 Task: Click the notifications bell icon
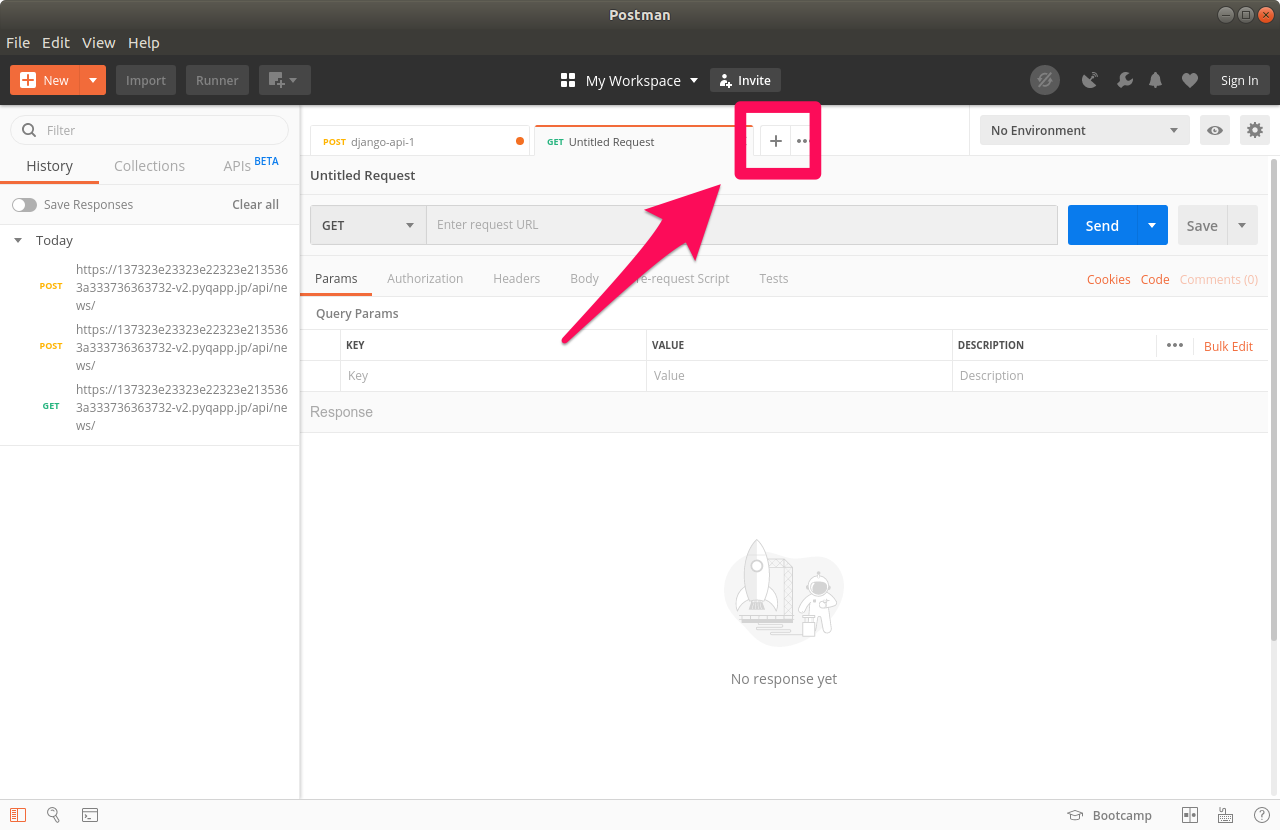[1156, 80]
